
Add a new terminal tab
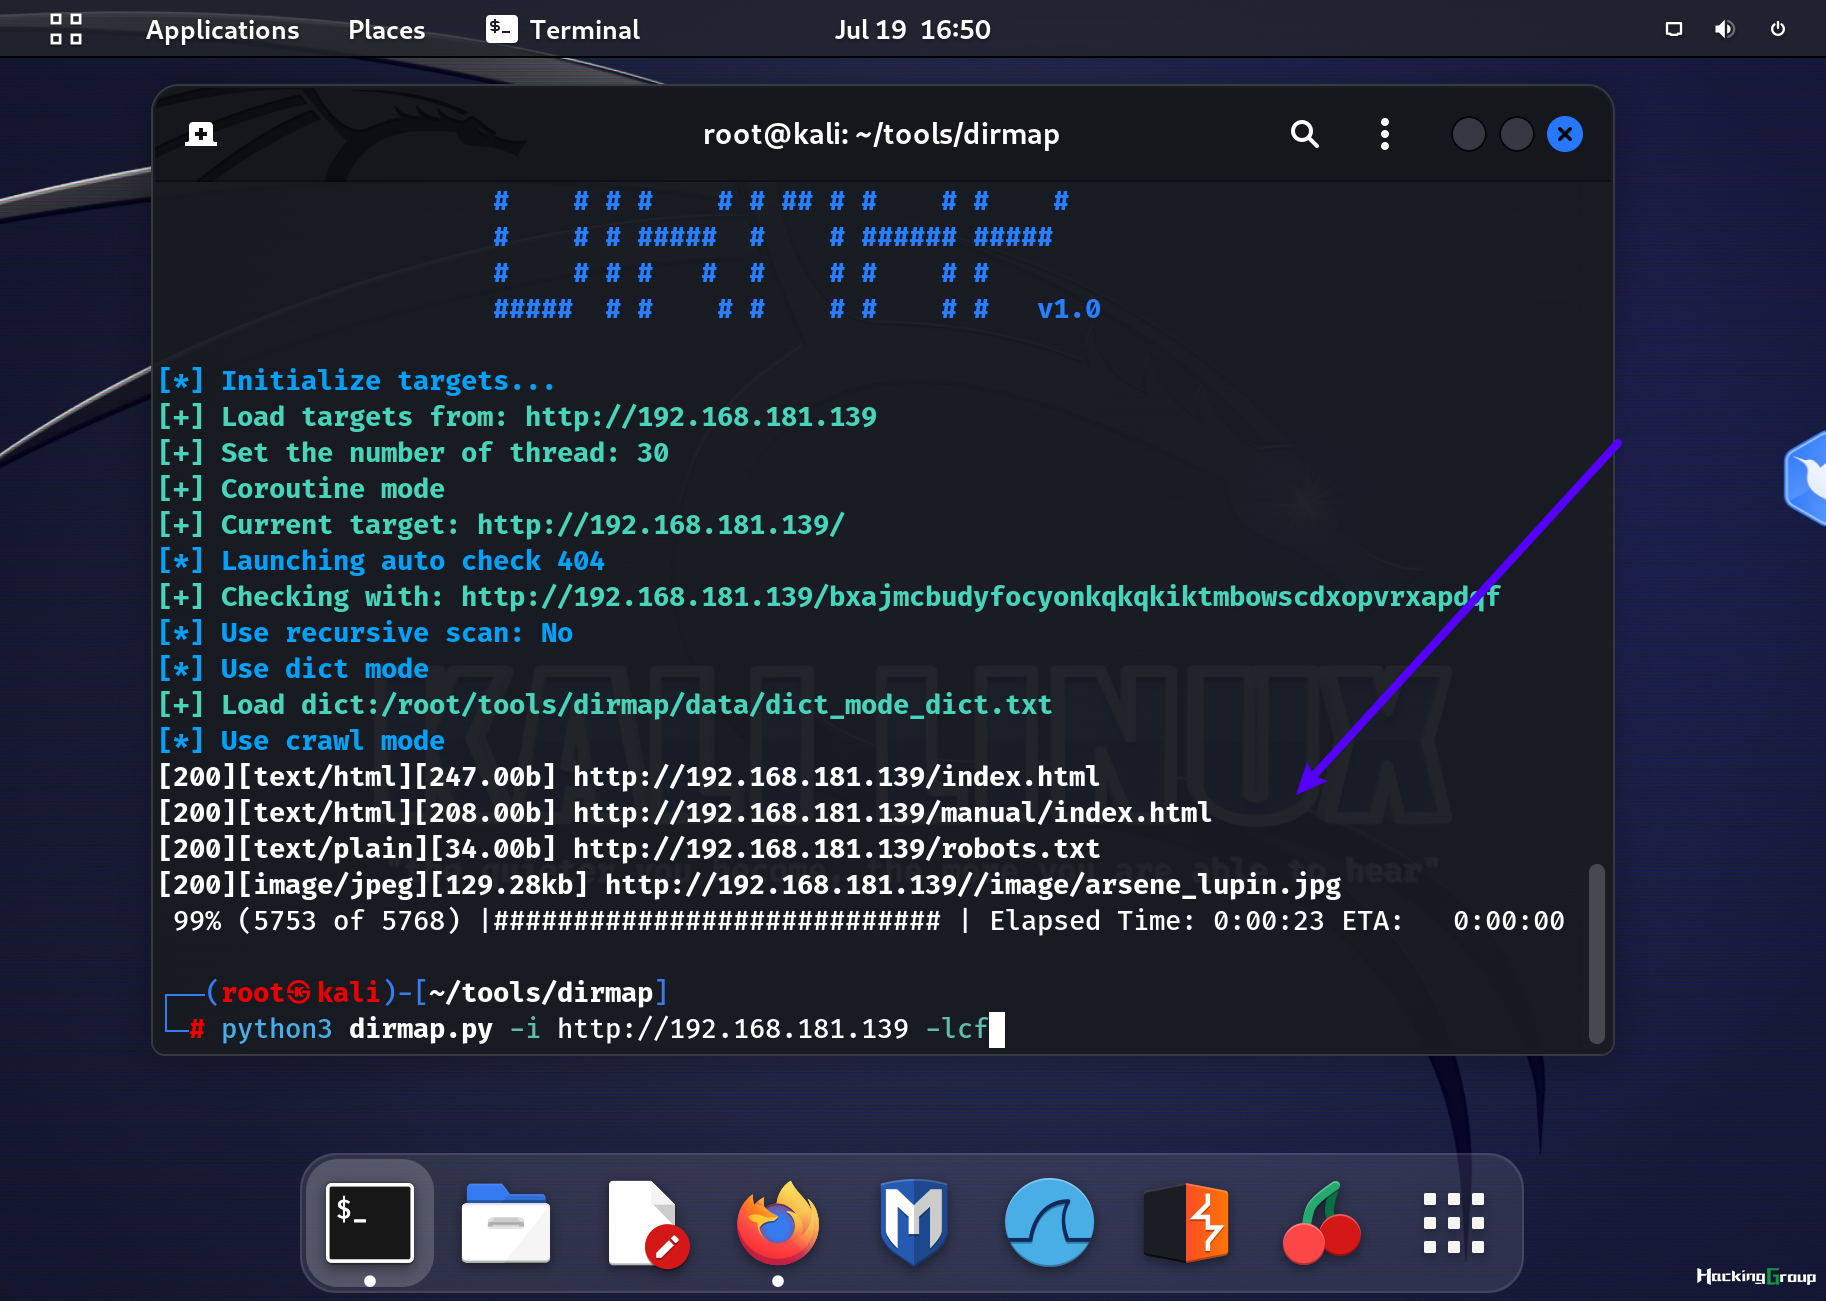201,134
